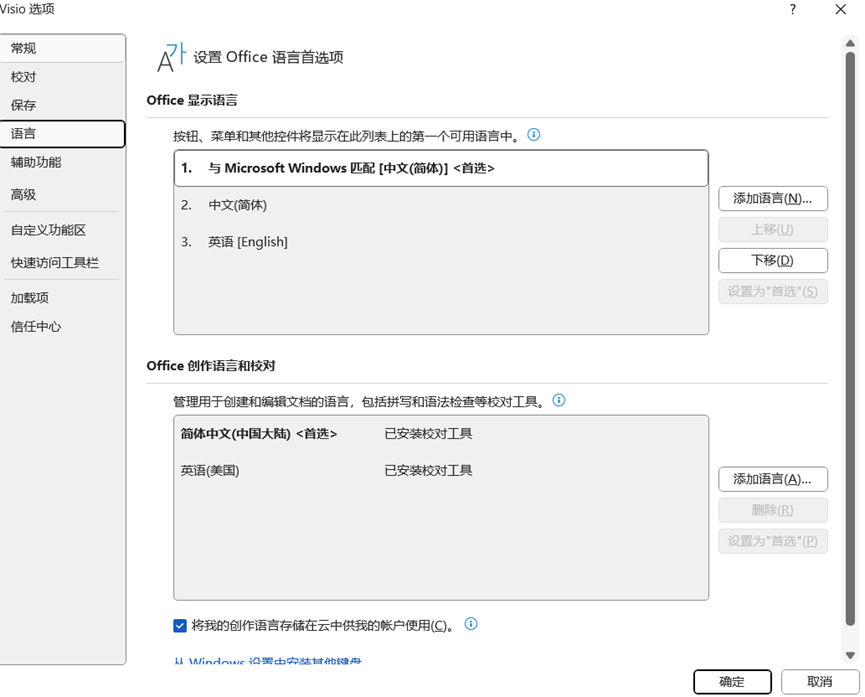Click info icon beside display language description
Viewport: 865px width, 697px height.
(x=533, y=135)
